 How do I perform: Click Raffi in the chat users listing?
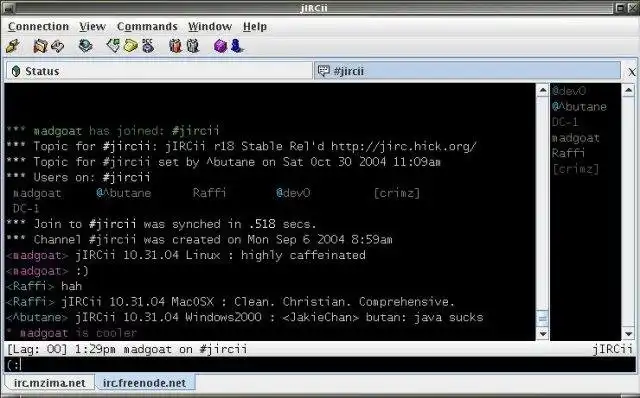209,193
